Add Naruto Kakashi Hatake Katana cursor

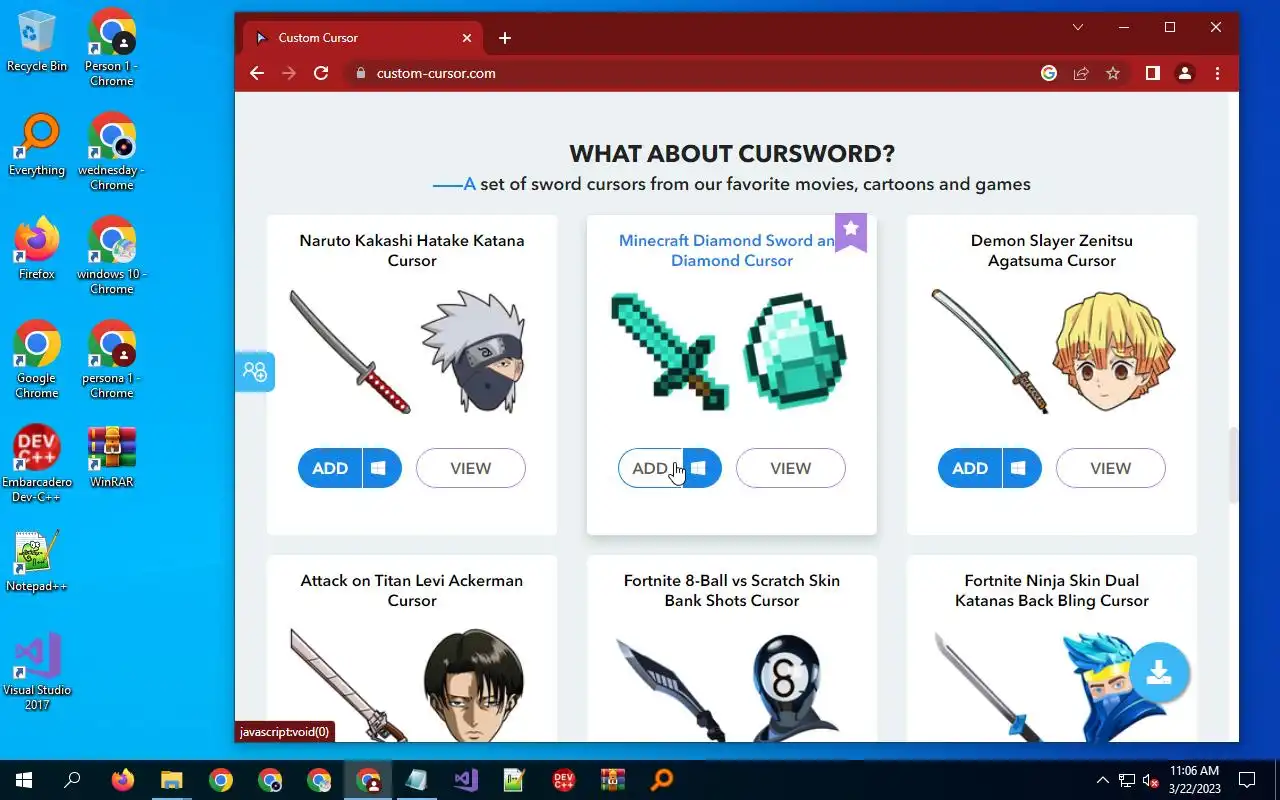pyautogui.click(x=330, y=468)
